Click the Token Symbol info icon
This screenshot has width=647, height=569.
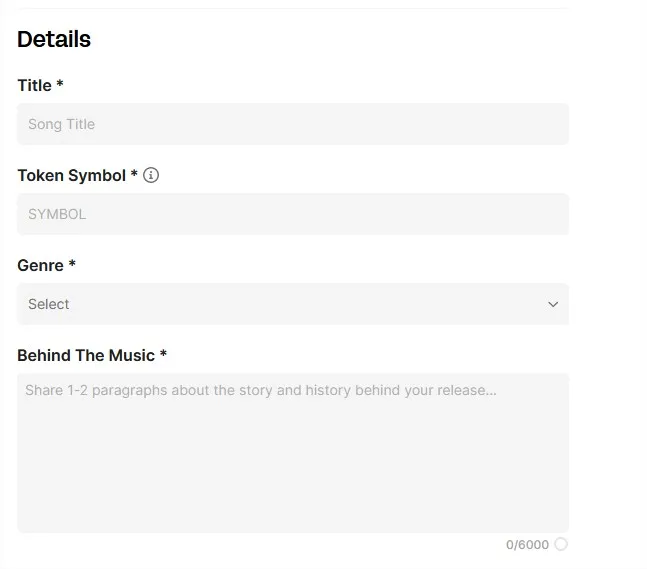point(151,175)
